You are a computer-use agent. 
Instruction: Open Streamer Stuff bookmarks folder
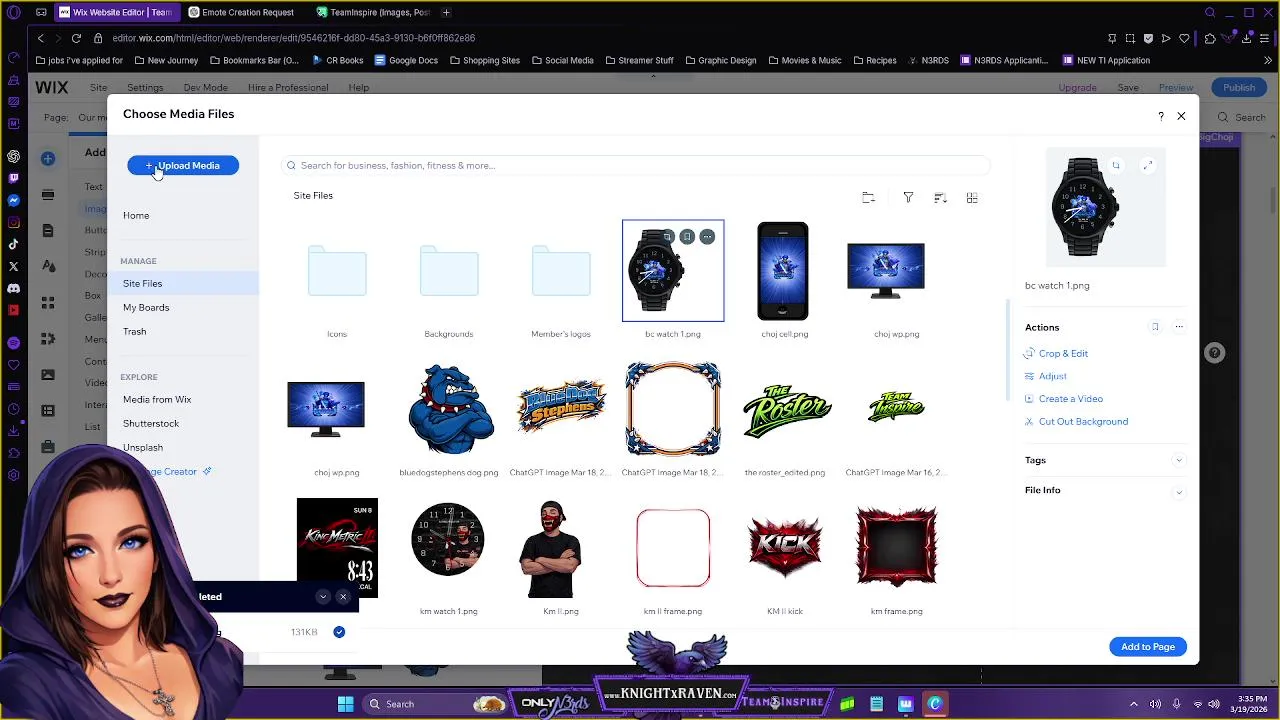pyautogui.click(x=638, y=60)
